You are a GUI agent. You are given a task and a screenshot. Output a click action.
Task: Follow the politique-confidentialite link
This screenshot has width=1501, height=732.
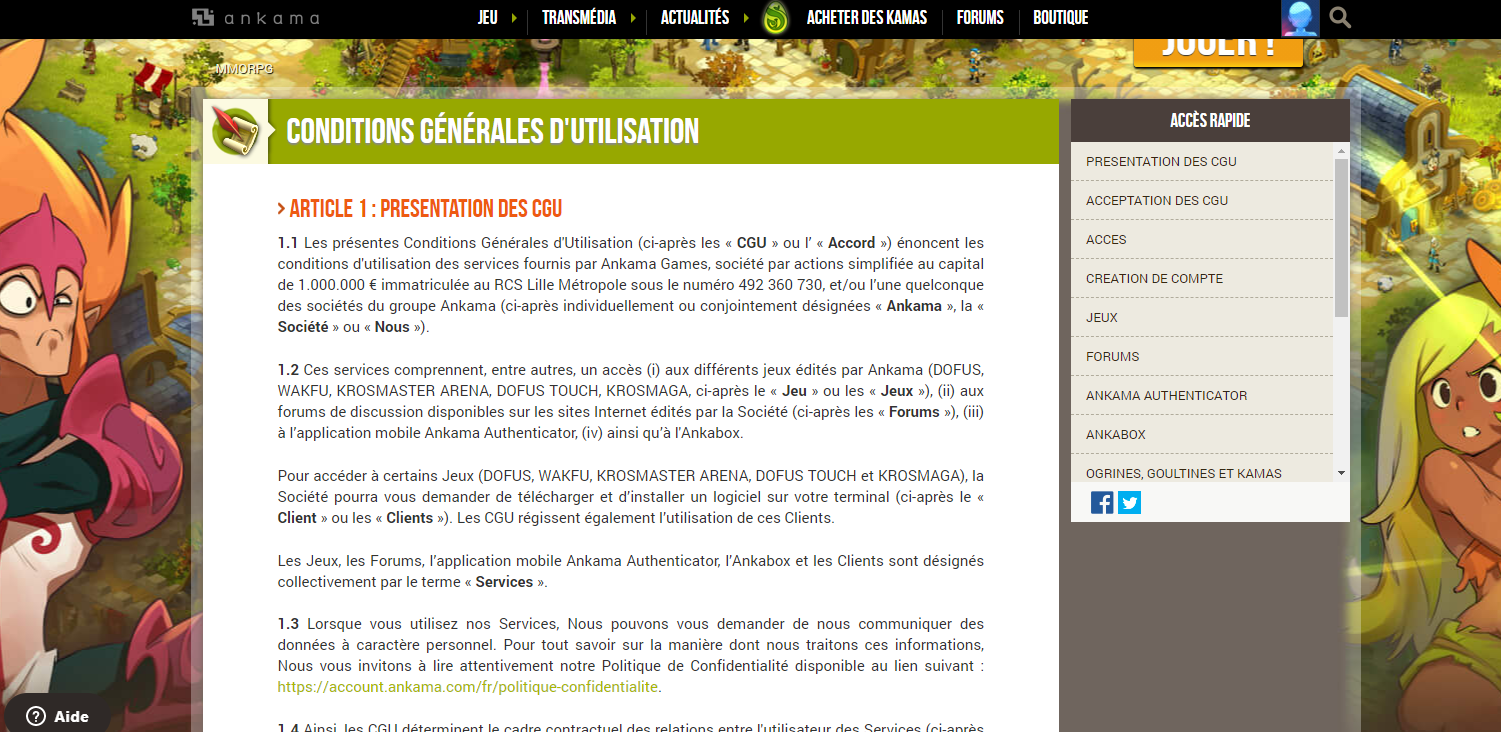click(x=468, y=687)
